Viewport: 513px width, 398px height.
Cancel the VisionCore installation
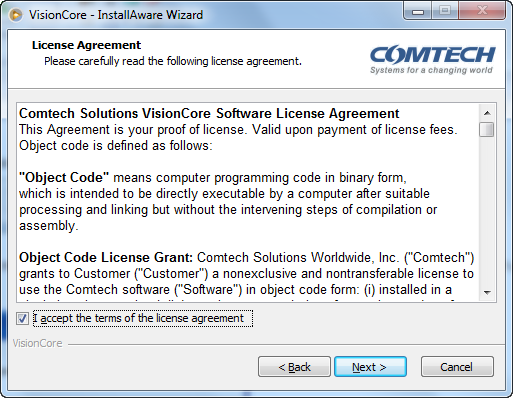tap(457, 367)
